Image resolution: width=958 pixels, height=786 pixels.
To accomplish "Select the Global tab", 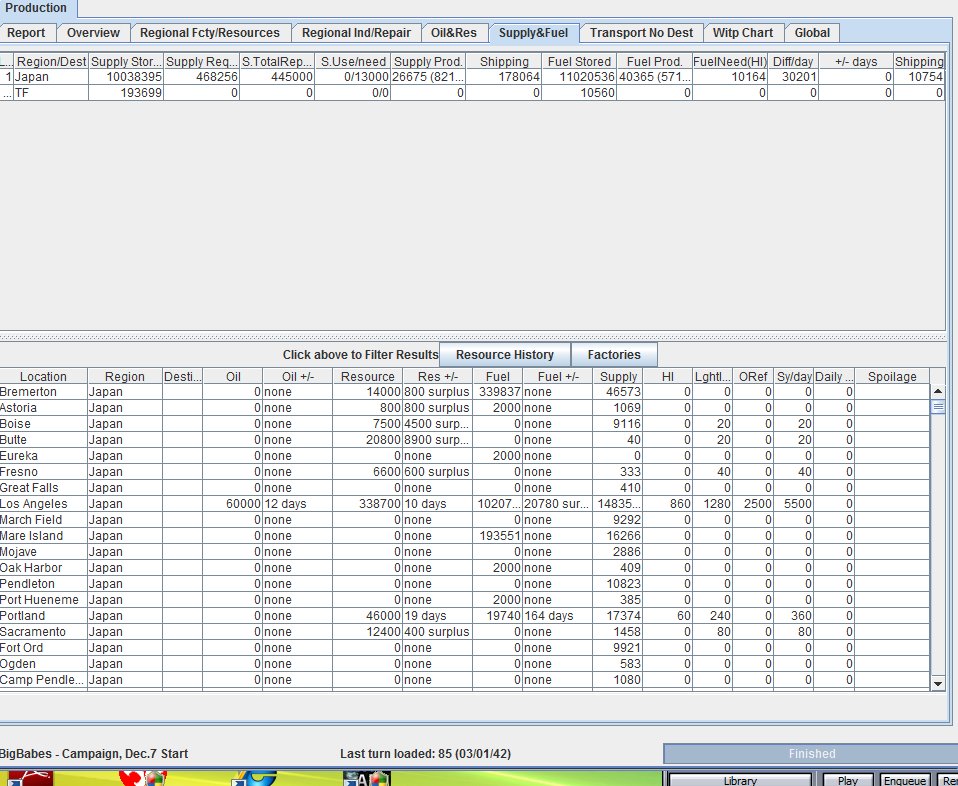I will point(812,33).
